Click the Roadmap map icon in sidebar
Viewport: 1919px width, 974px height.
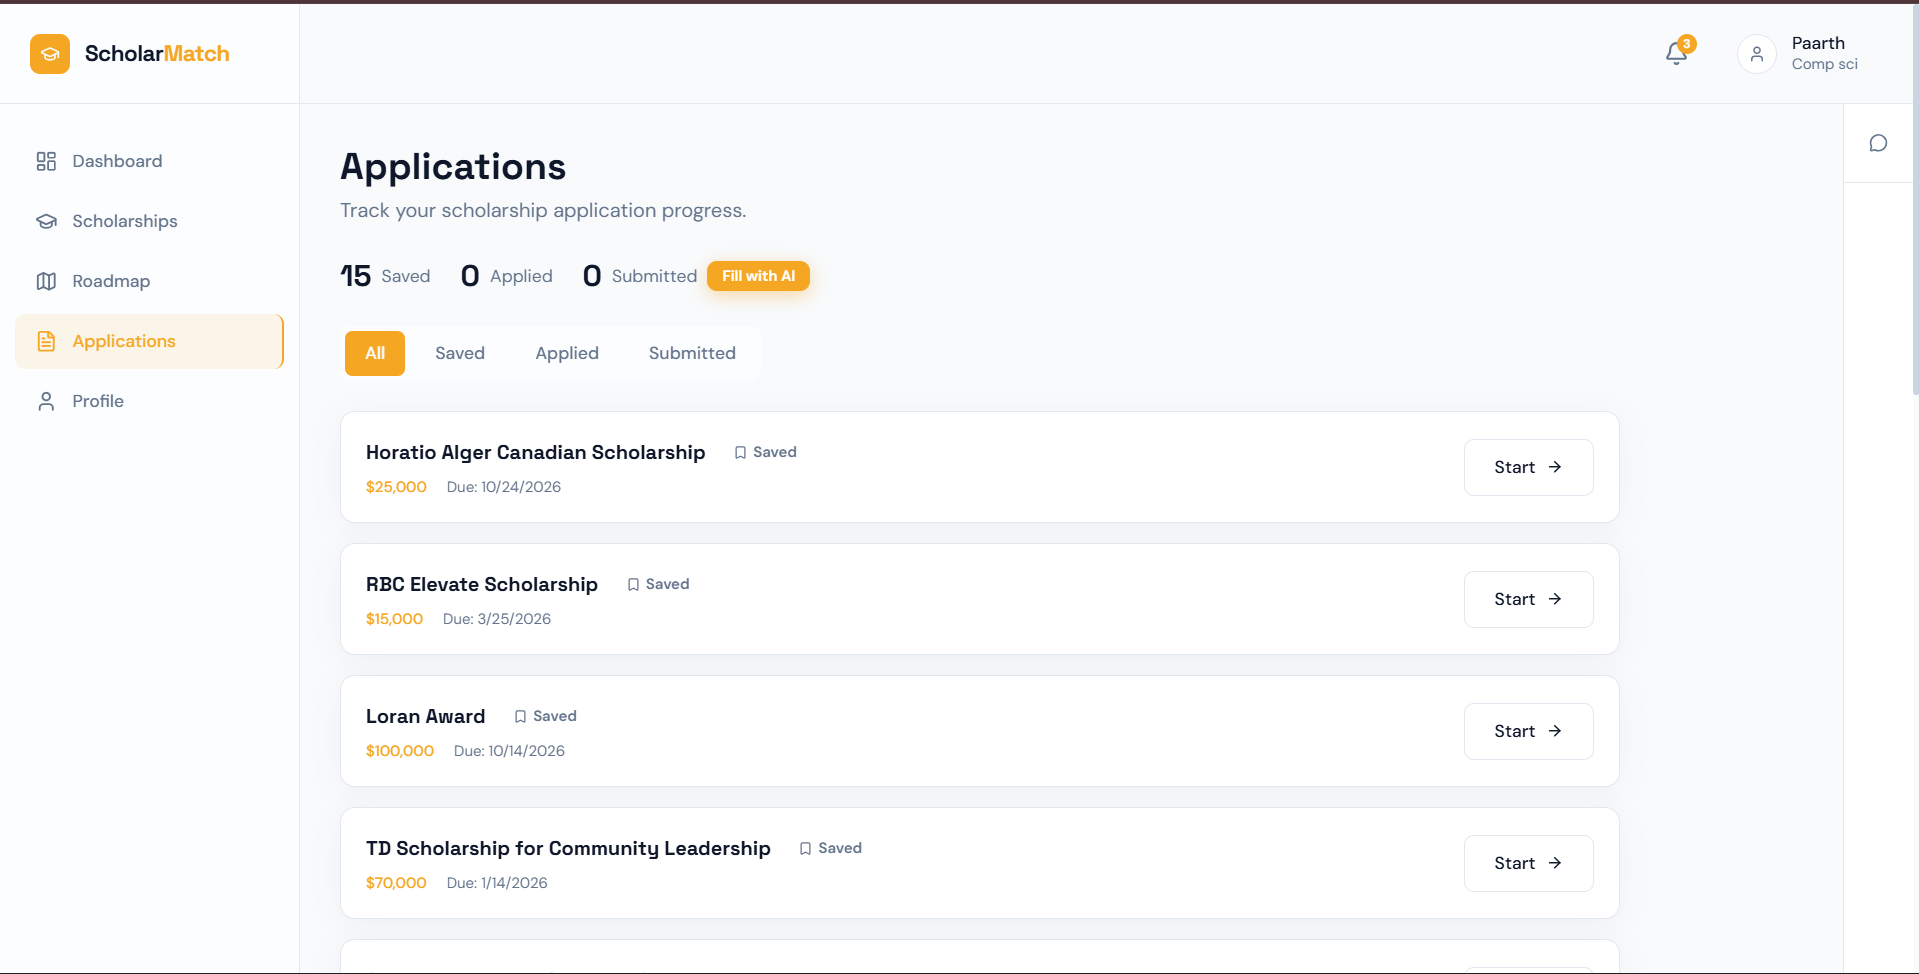(46, 281)
